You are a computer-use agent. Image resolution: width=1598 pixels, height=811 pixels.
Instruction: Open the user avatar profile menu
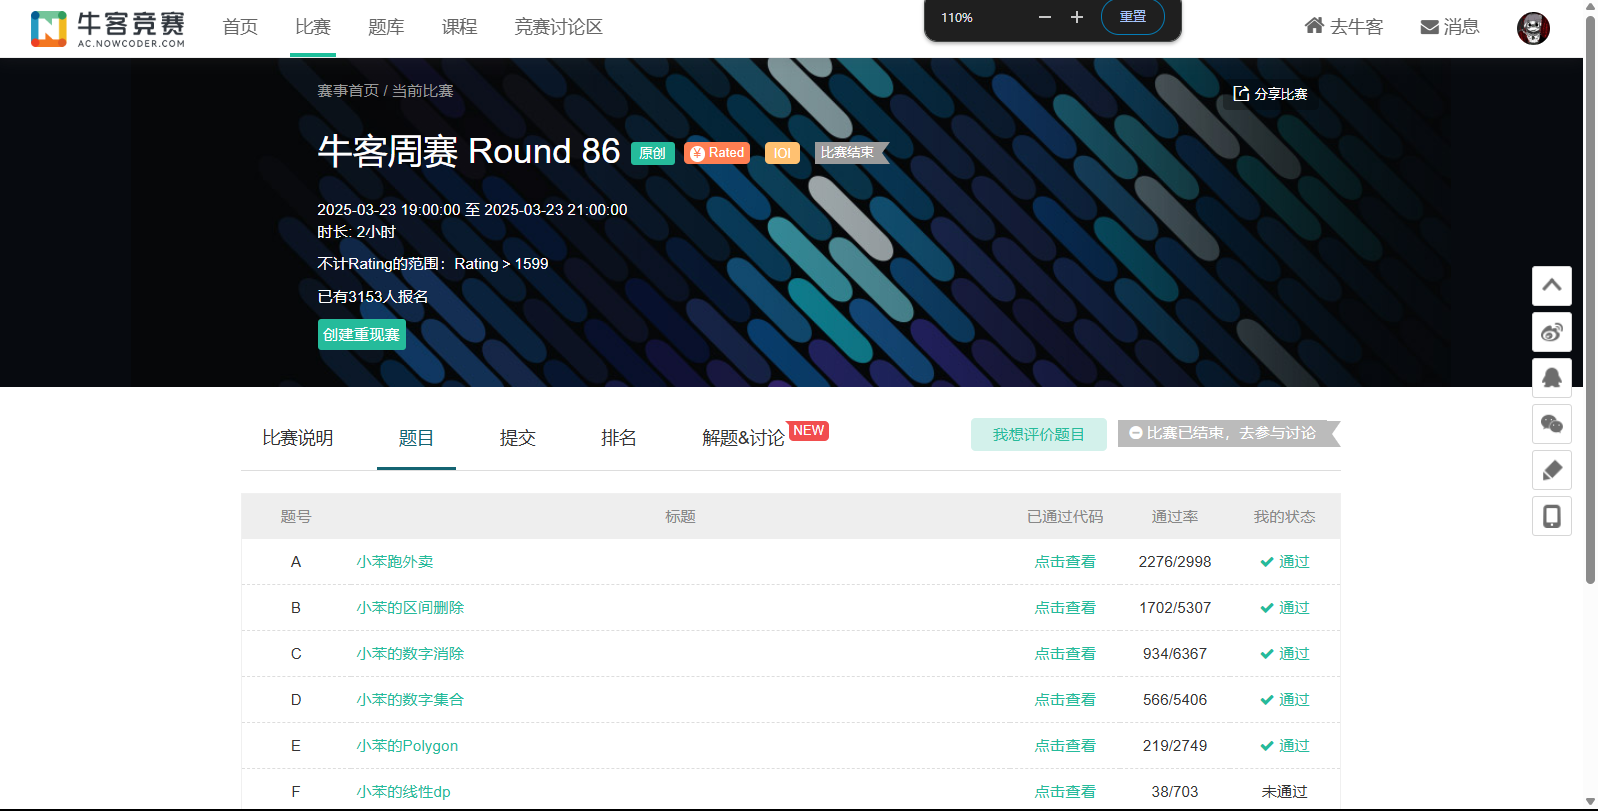click(1533, 28)
